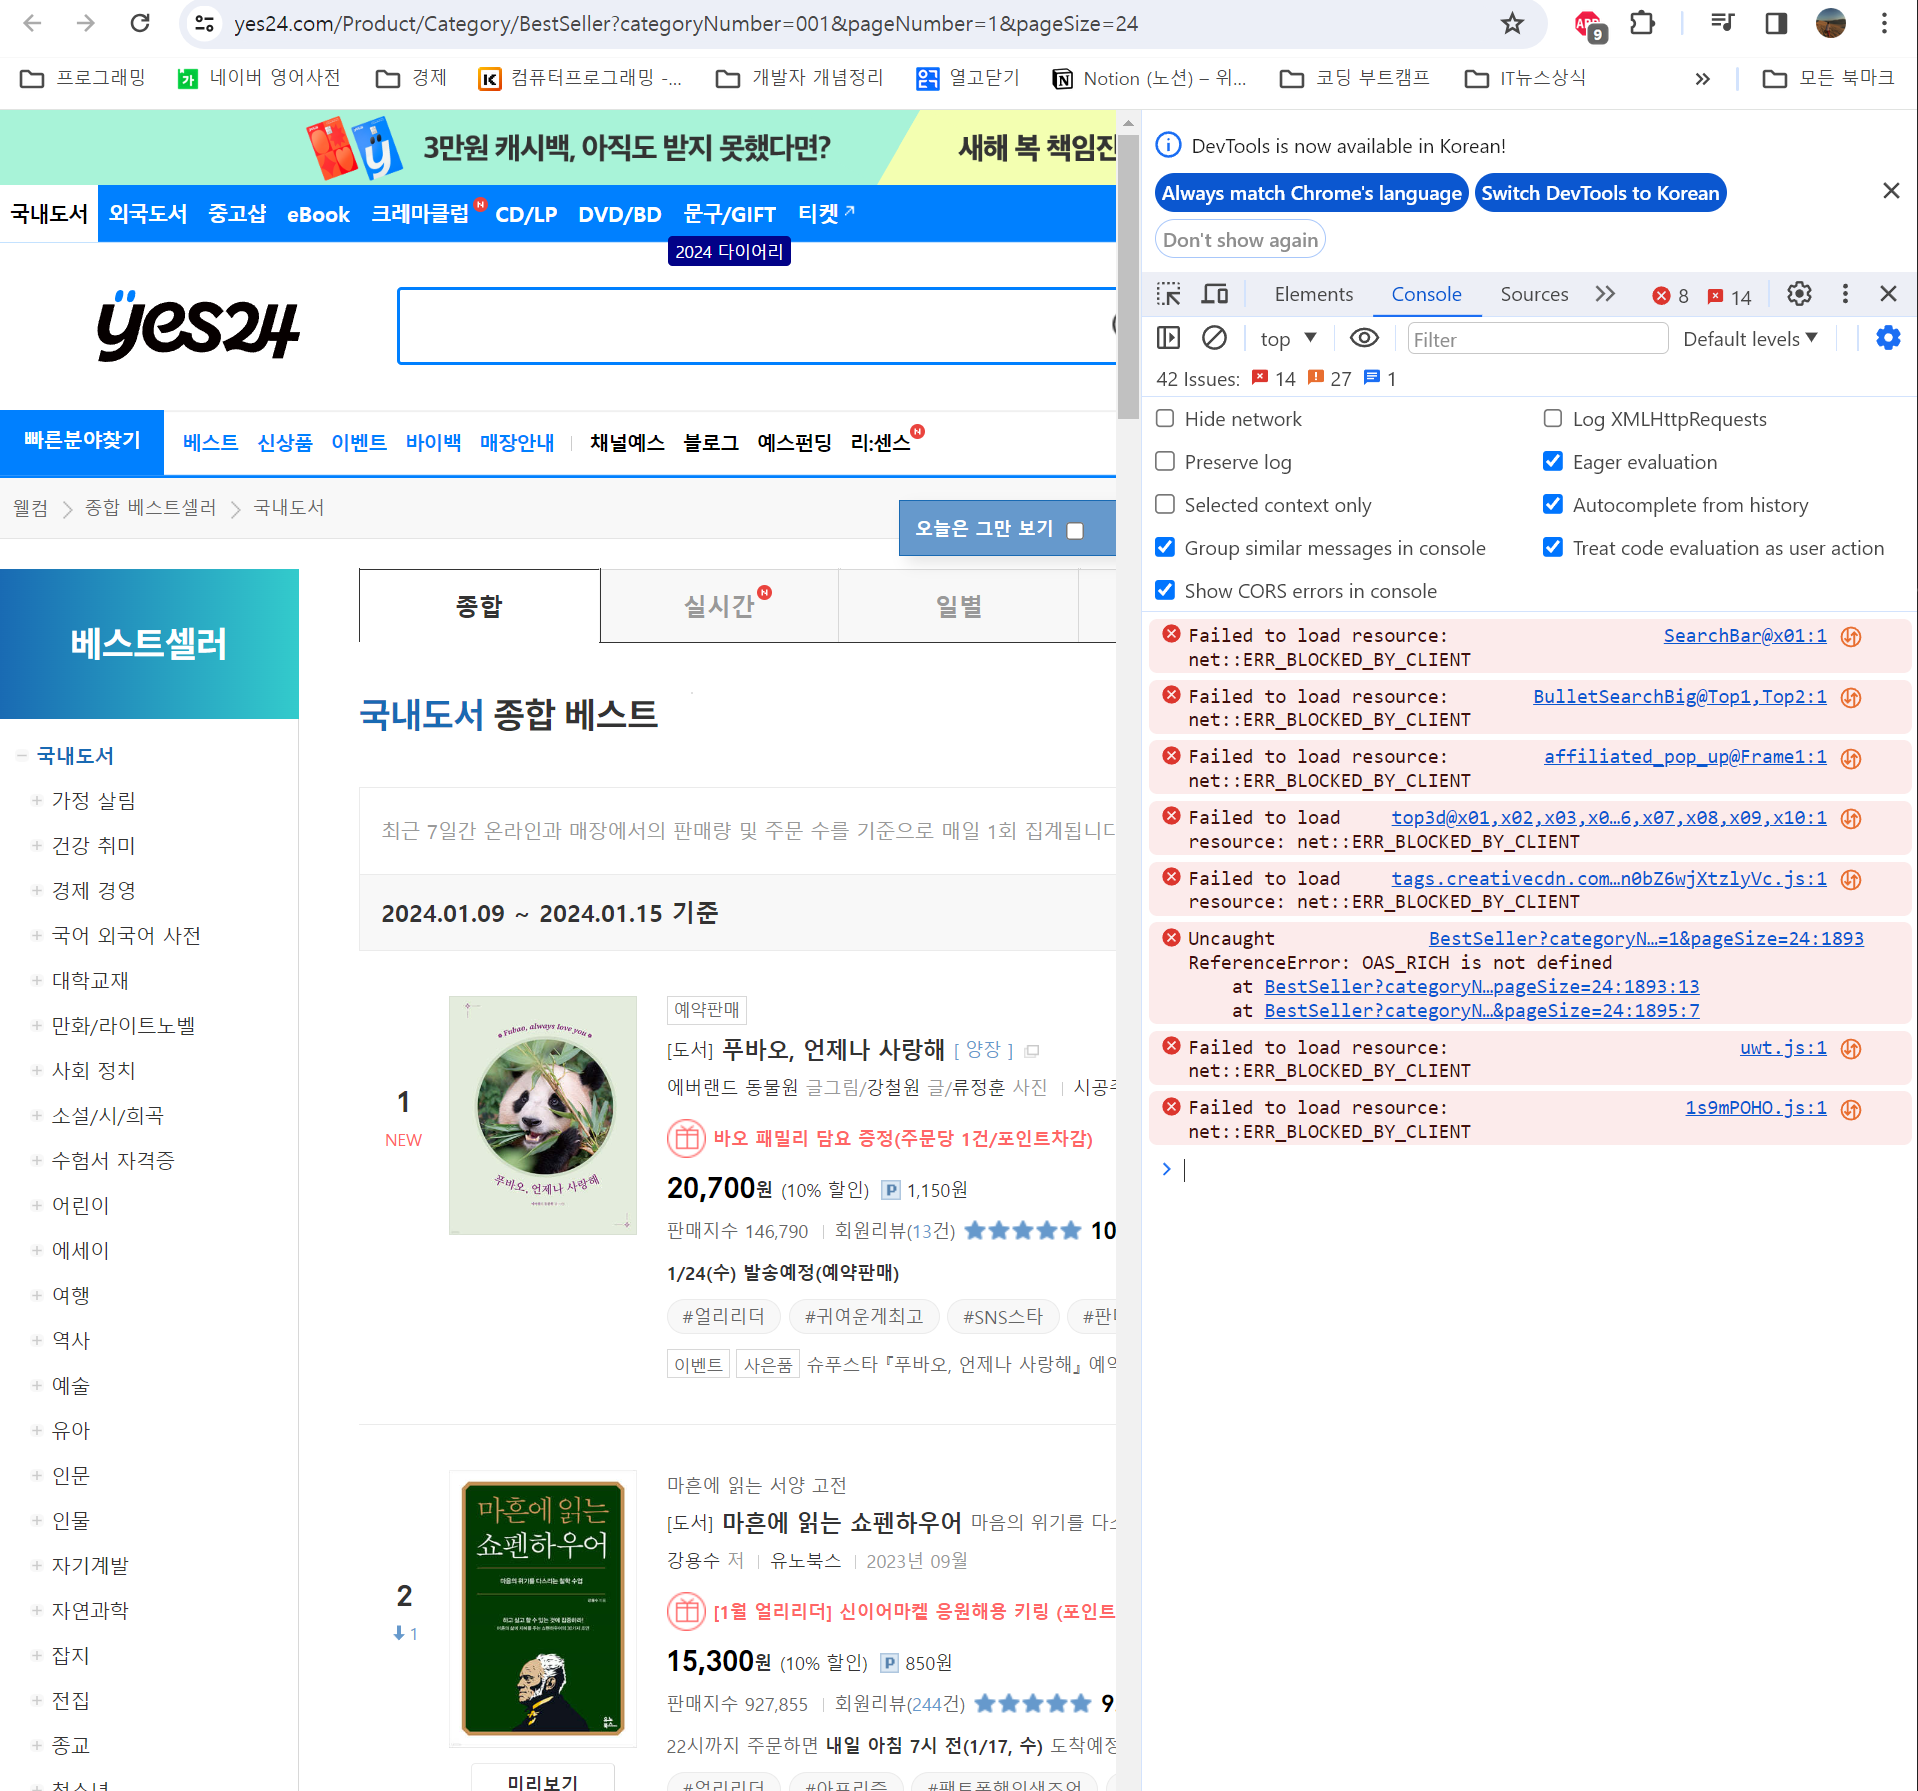Show the console sidebar icon
Screen dimensions: 1918x1791
pos(1168,338)
